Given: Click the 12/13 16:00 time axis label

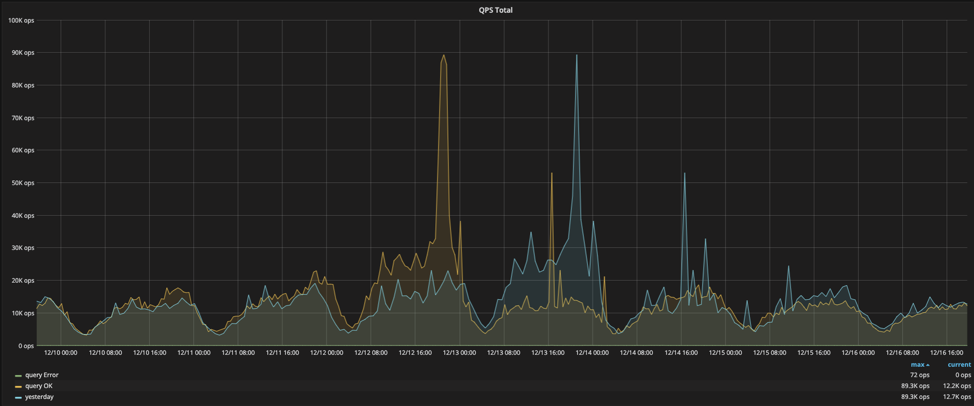Looking at the screenshot, I should pyautogui.click(x=548, y=353).
